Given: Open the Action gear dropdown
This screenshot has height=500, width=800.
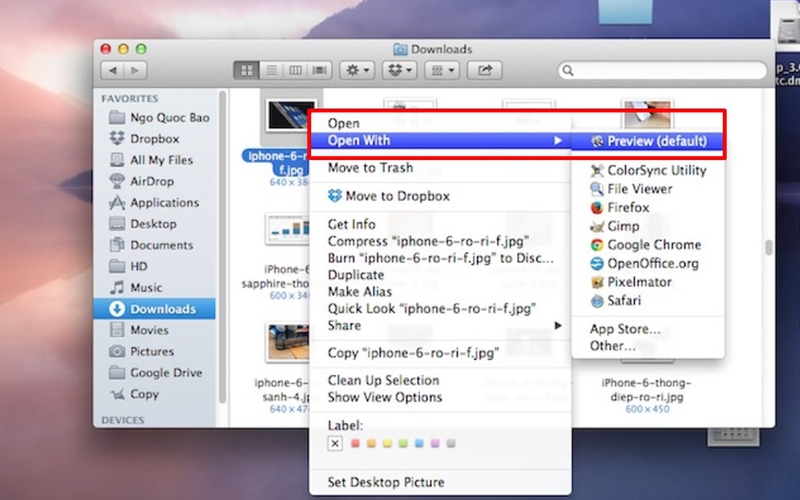Looking at the screenshot, I should click(x=357, y=70).
